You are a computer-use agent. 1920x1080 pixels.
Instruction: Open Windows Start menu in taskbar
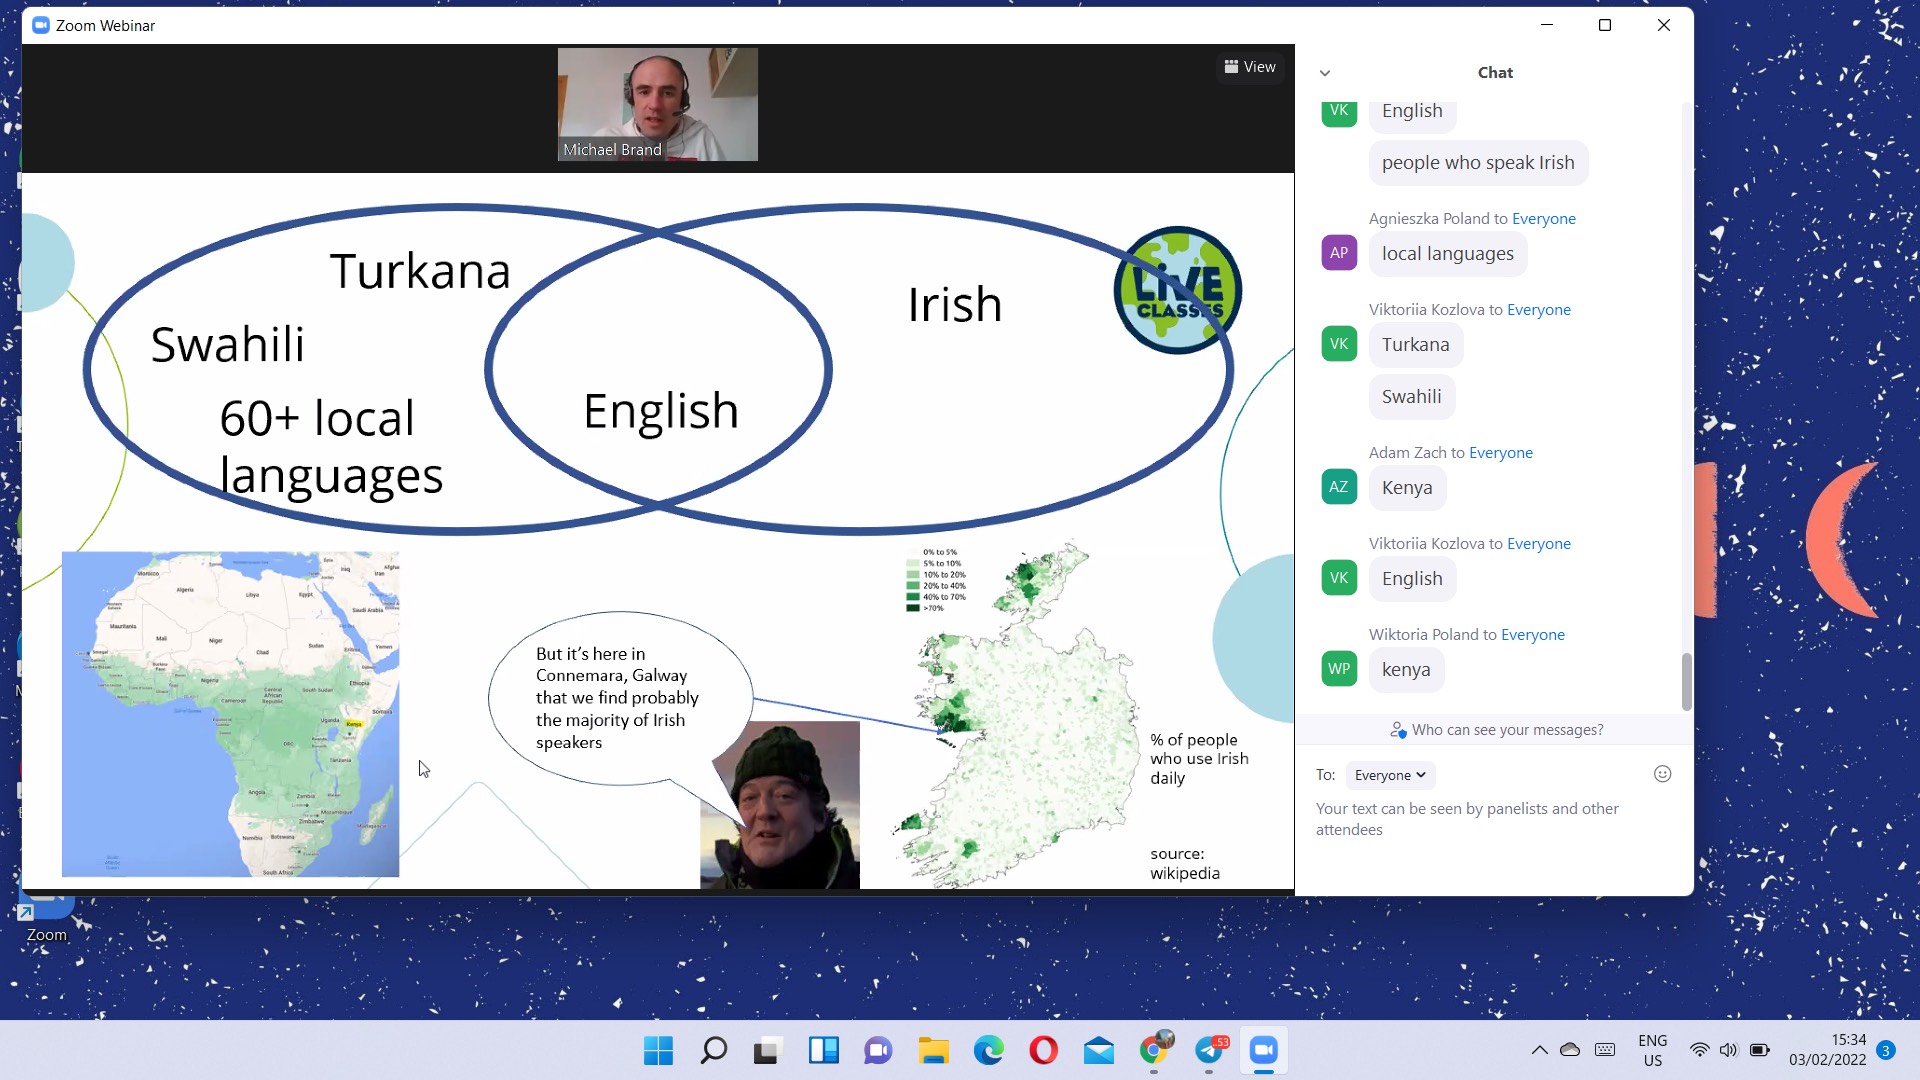click(658, 1051)
